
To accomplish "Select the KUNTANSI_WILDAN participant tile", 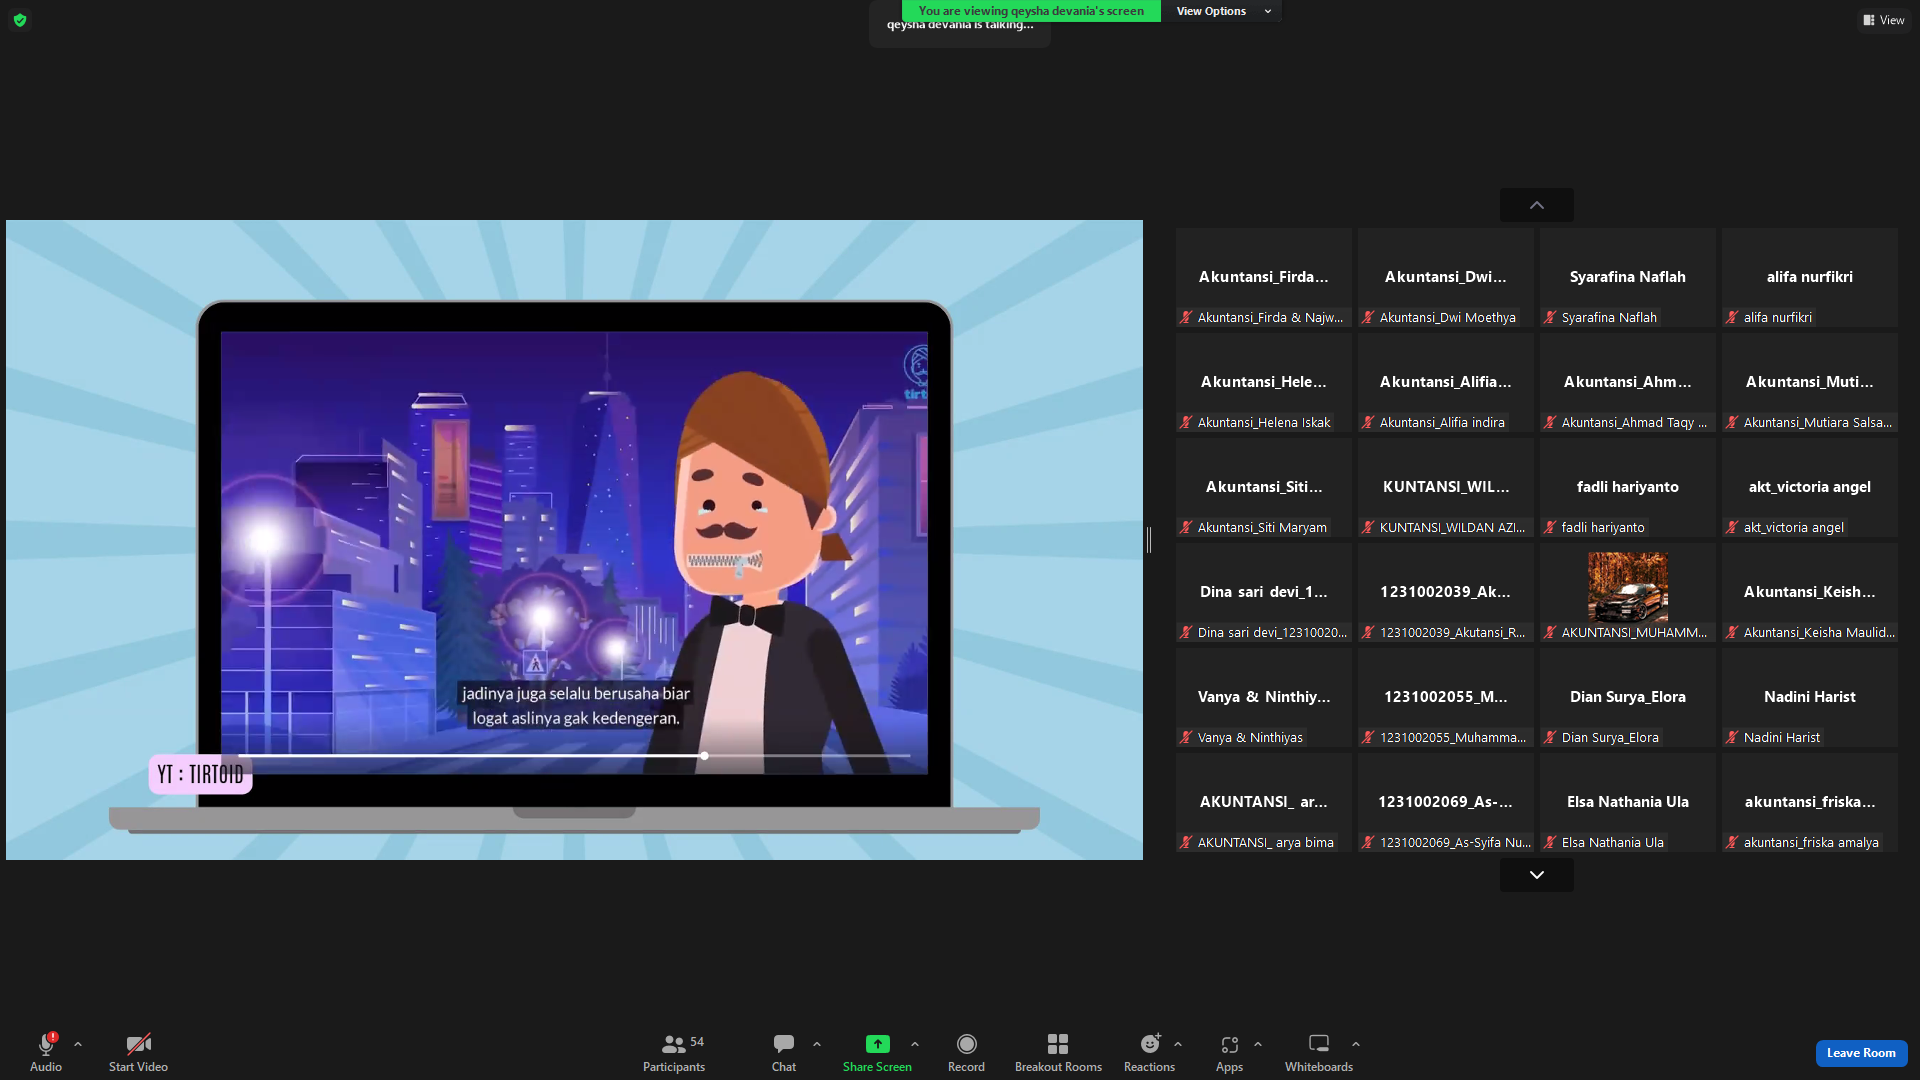I will (x=1446, y=487).
